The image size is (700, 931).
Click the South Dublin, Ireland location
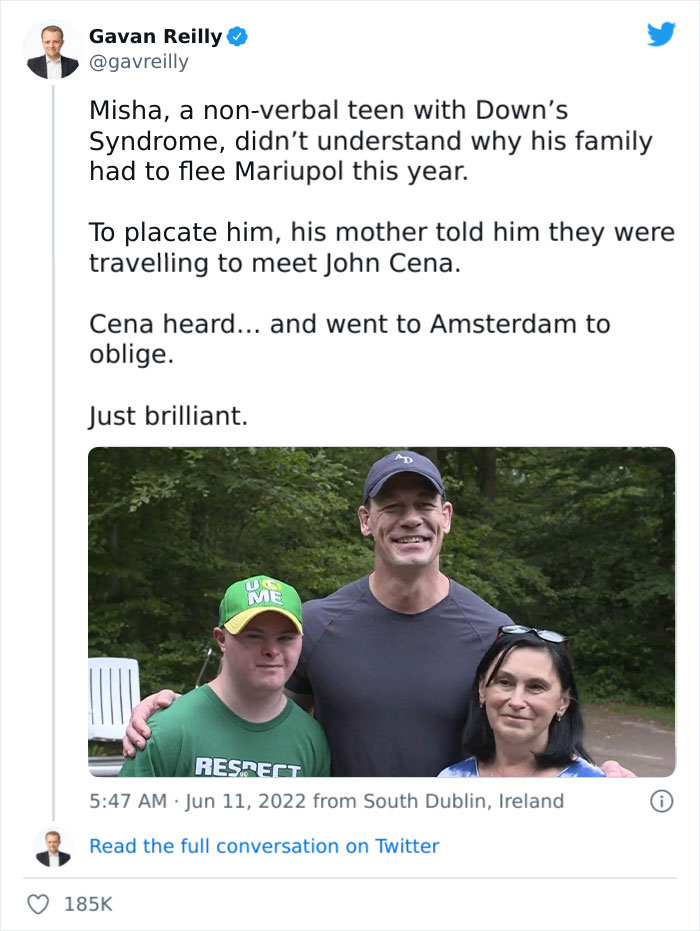pos(463,801)
